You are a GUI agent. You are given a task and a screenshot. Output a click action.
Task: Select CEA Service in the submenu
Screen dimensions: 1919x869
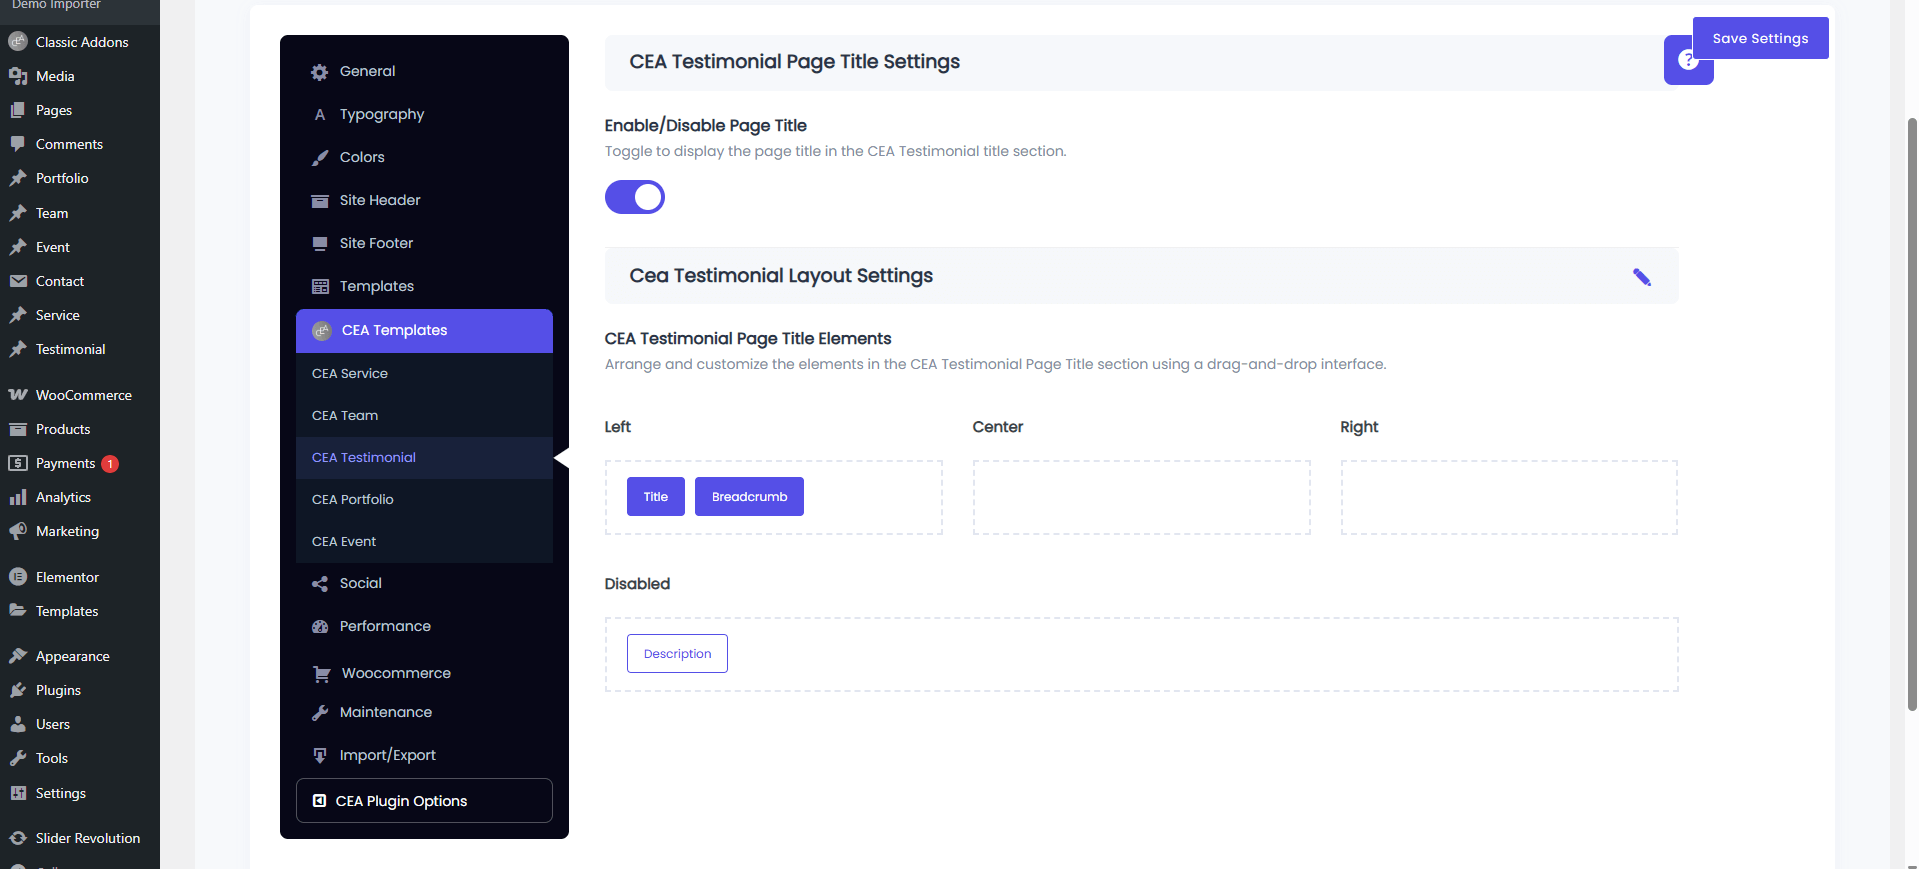point(350,373)
